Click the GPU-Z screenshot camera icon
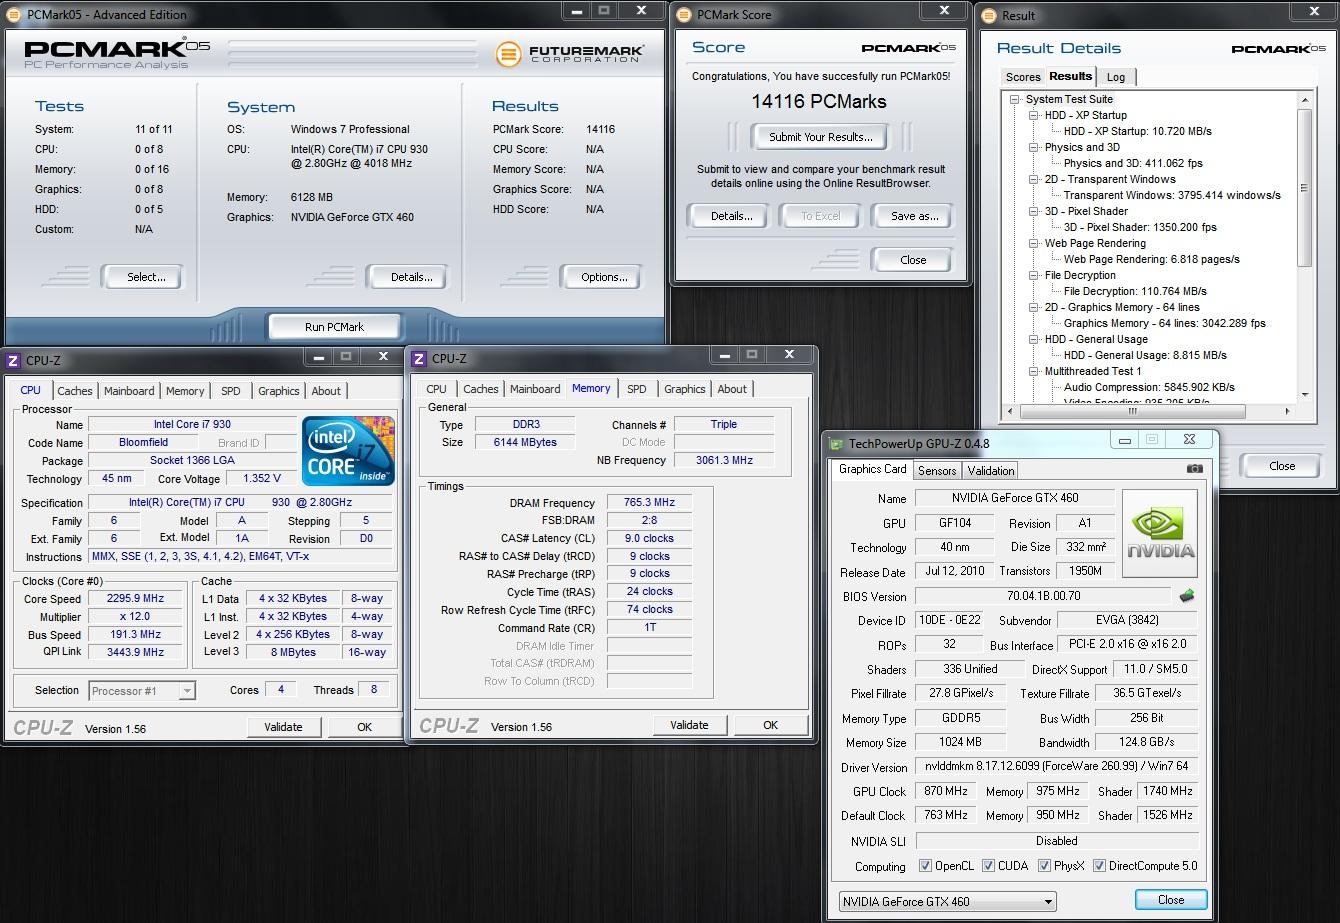Screen dimensions: 1340x923 coord(1194,468)
